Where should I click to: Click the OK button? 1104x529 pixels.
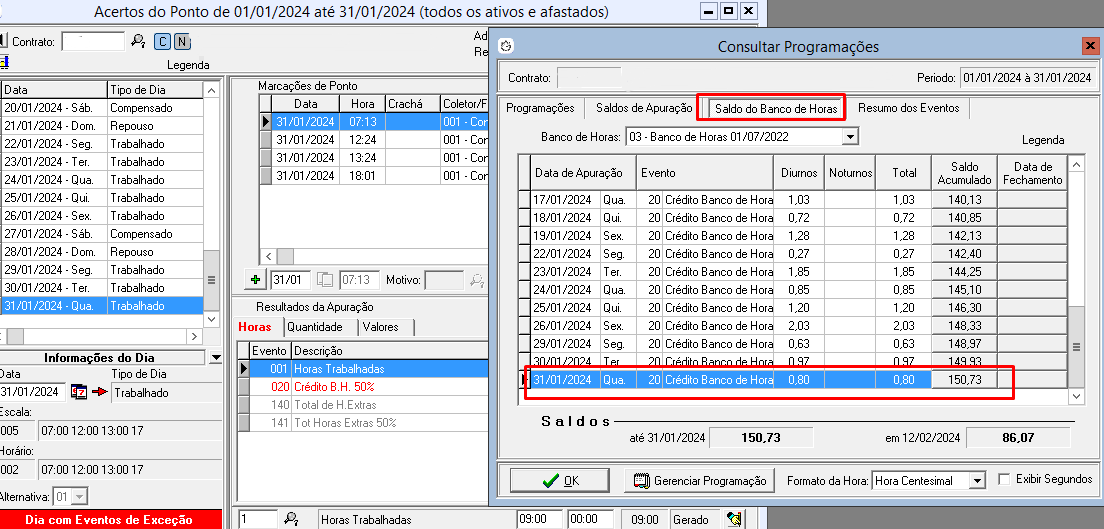[559, 481]
